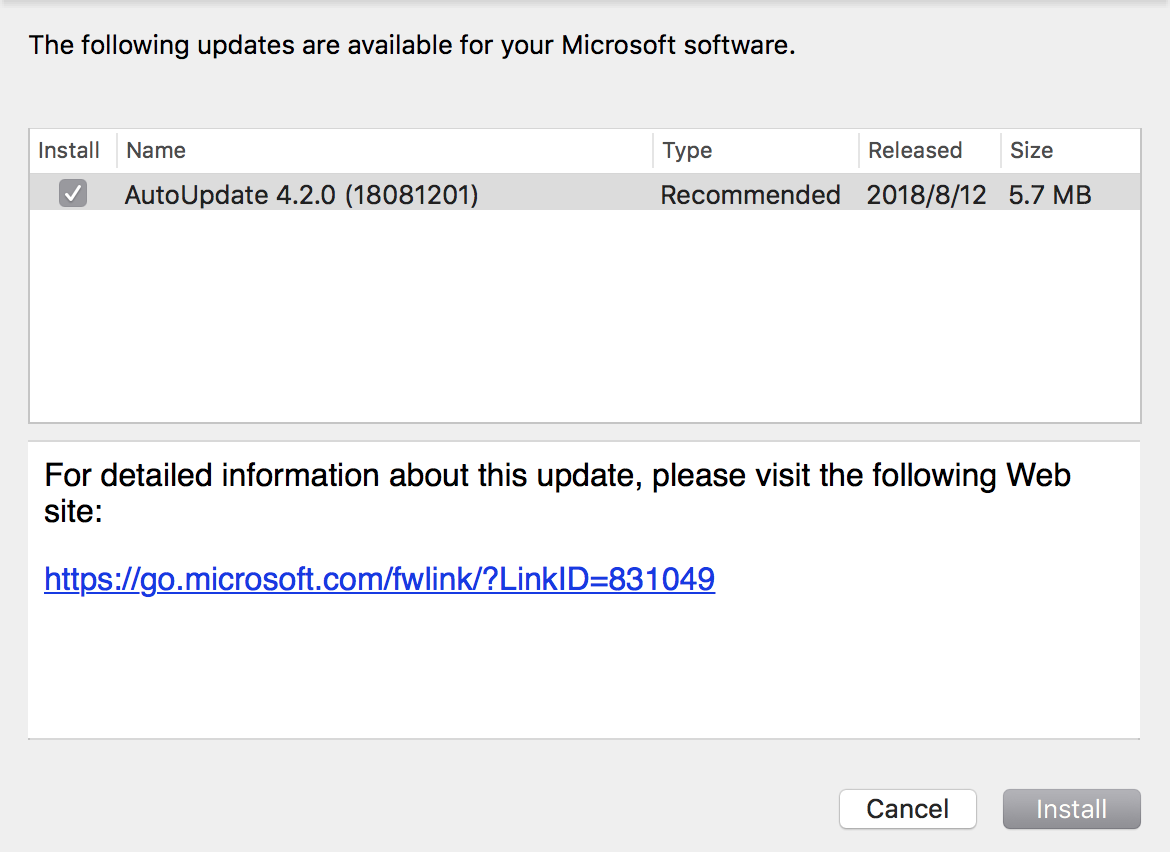Click the Recommended type cell

pos(750,194)
